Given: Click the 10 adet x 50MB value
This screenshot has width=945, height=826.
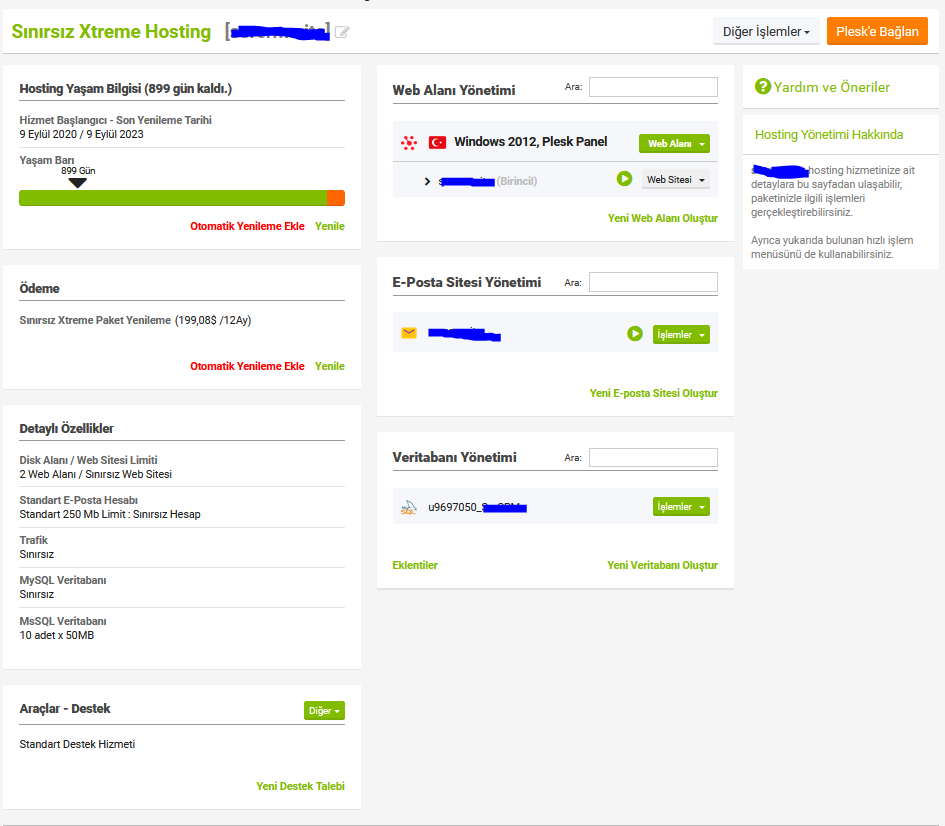Looking at the screenshot, I should click(x=57, y=636).
